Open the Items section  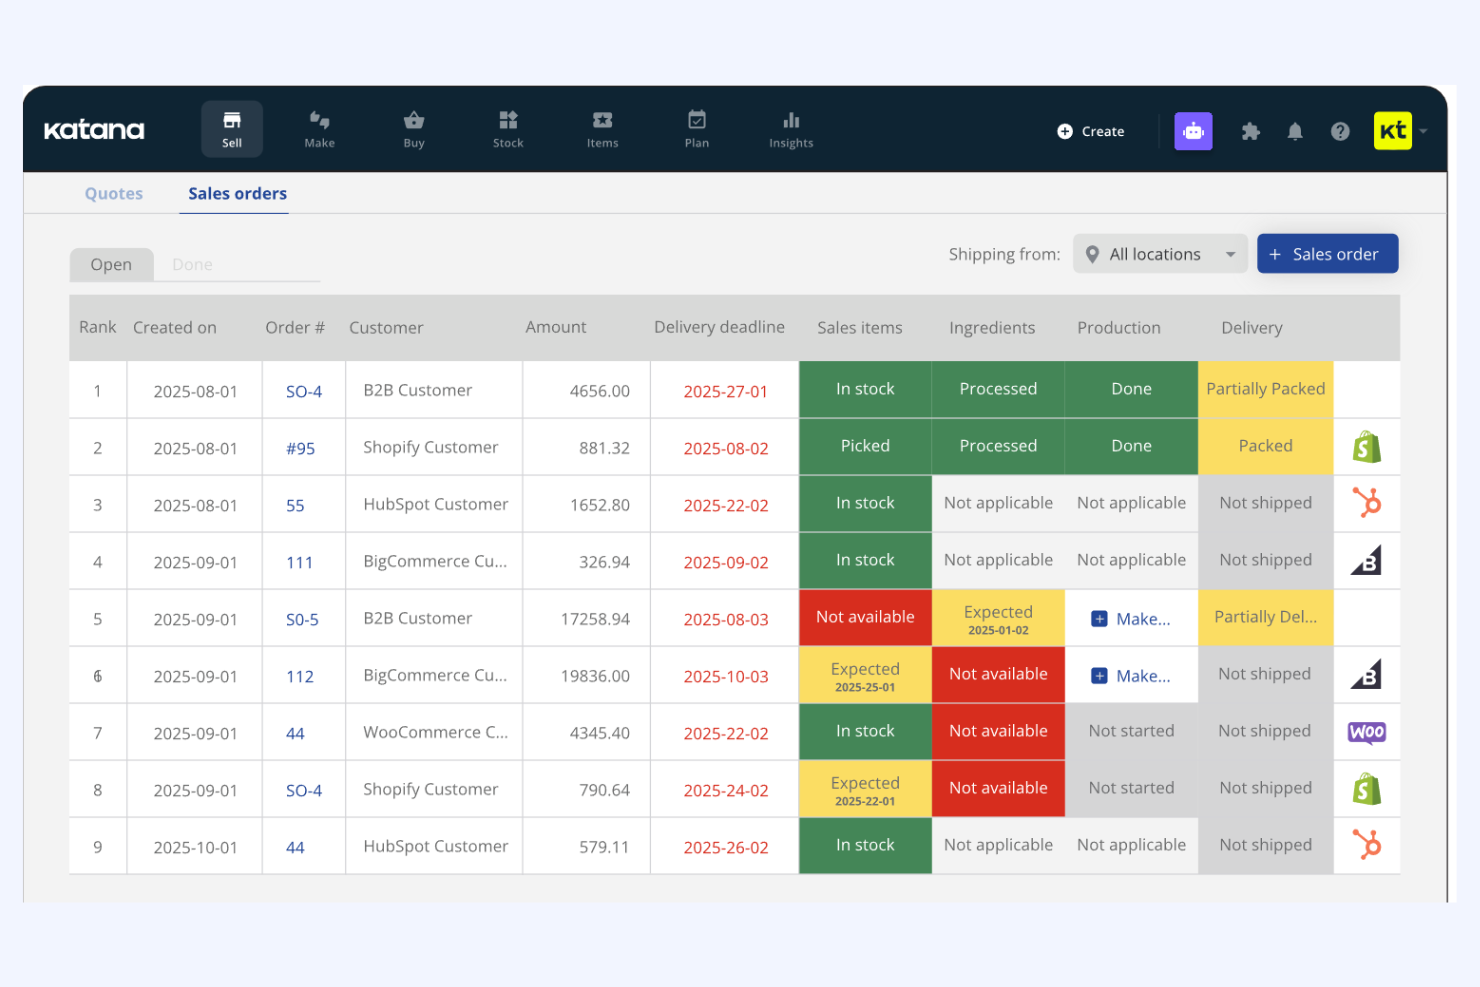click(602, 129)
